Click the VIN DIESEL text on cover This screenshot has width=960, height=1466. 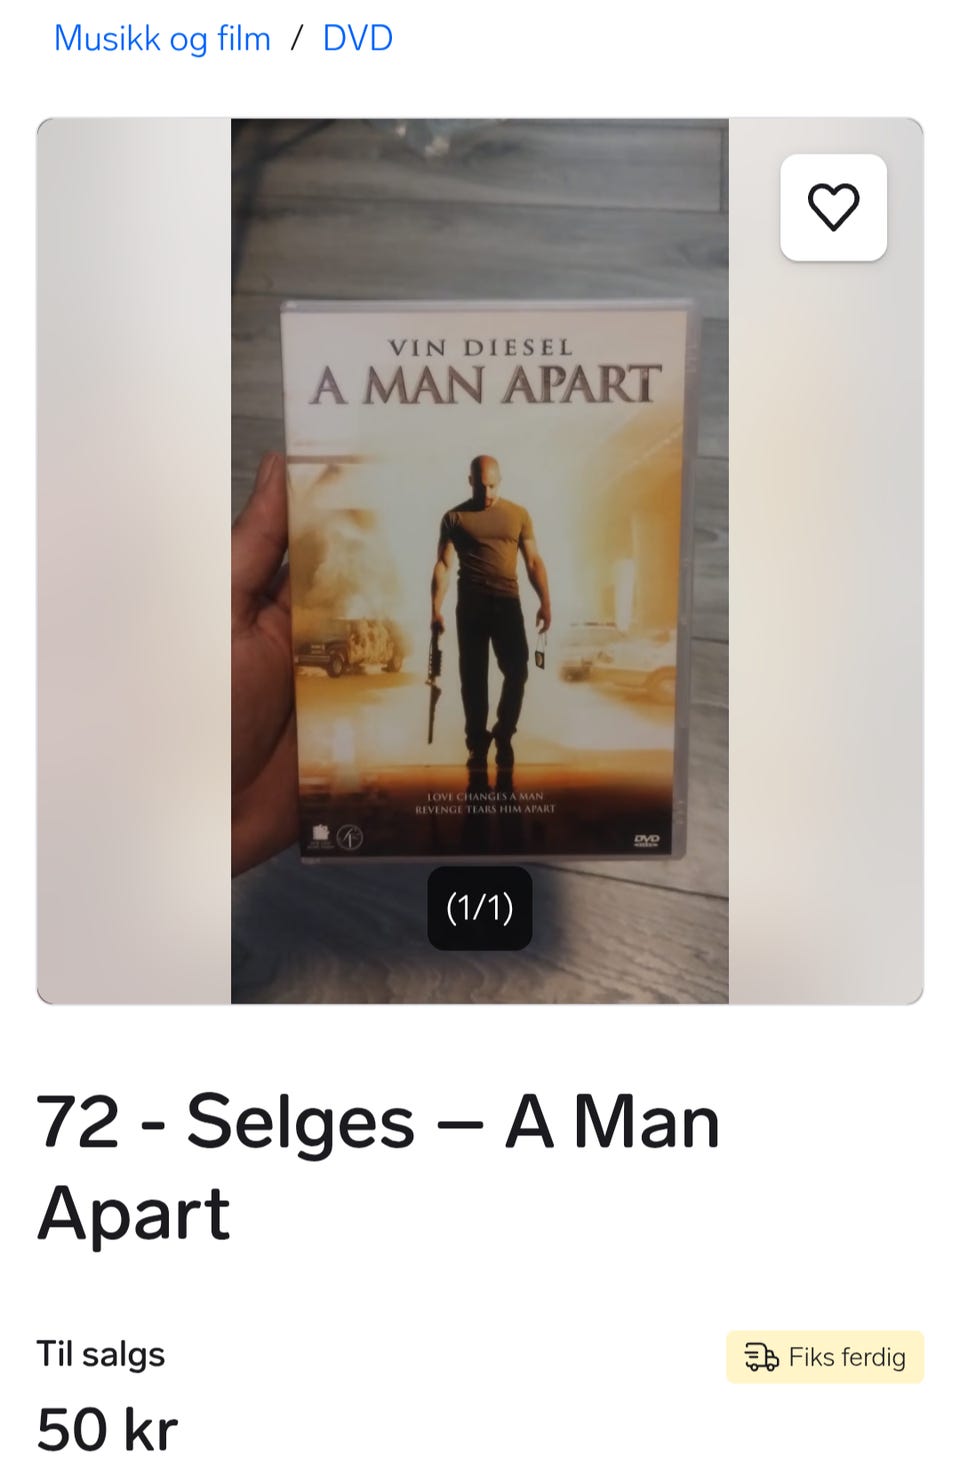point(481,348)
